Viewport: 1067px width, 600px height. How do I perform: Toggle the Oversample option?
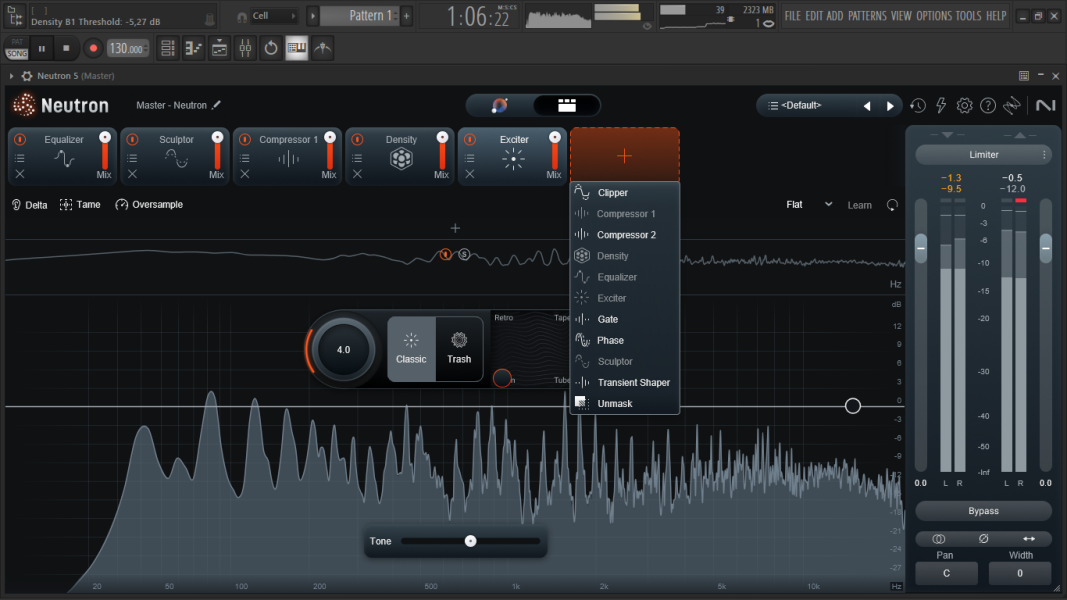149,205
